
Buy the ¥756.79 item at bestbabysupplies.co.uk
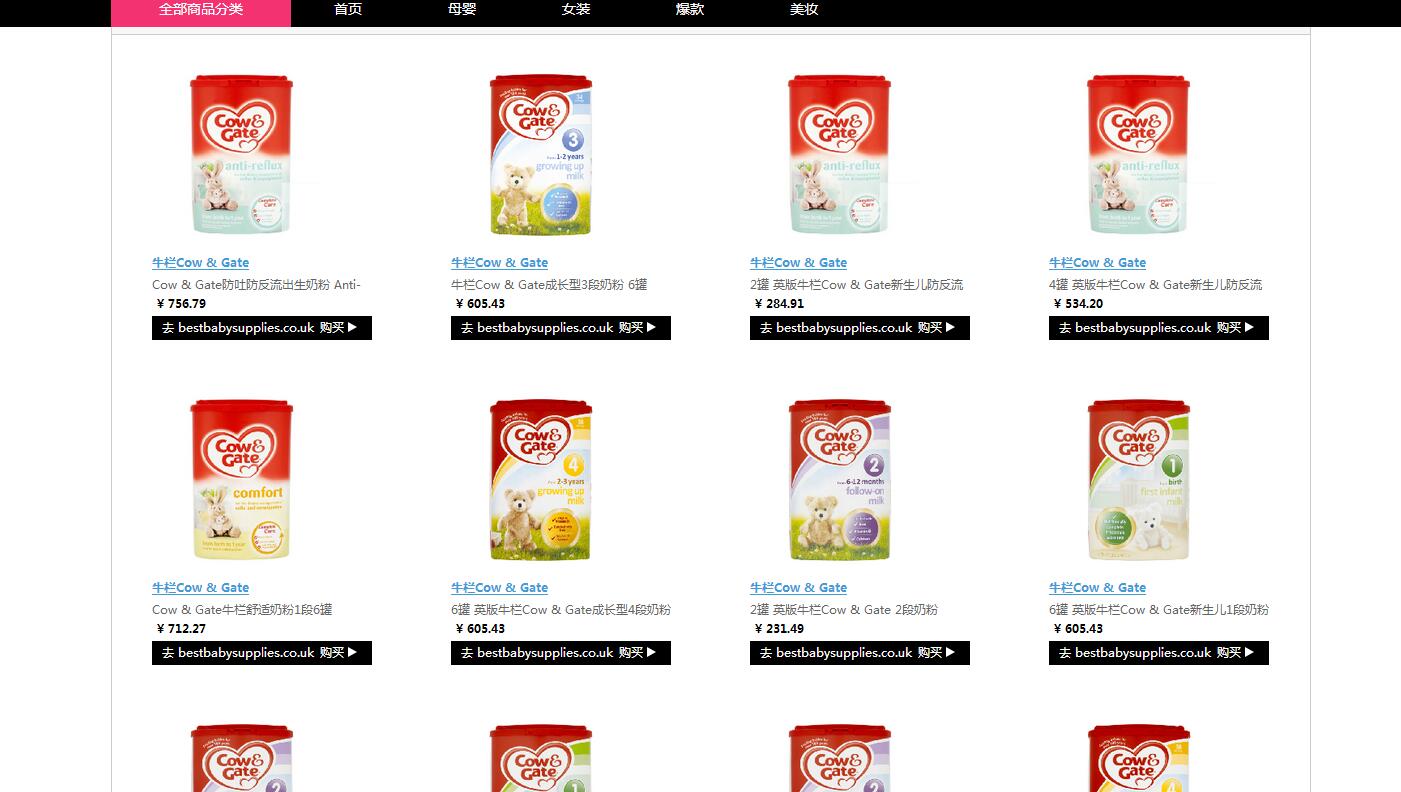(262, 328)
